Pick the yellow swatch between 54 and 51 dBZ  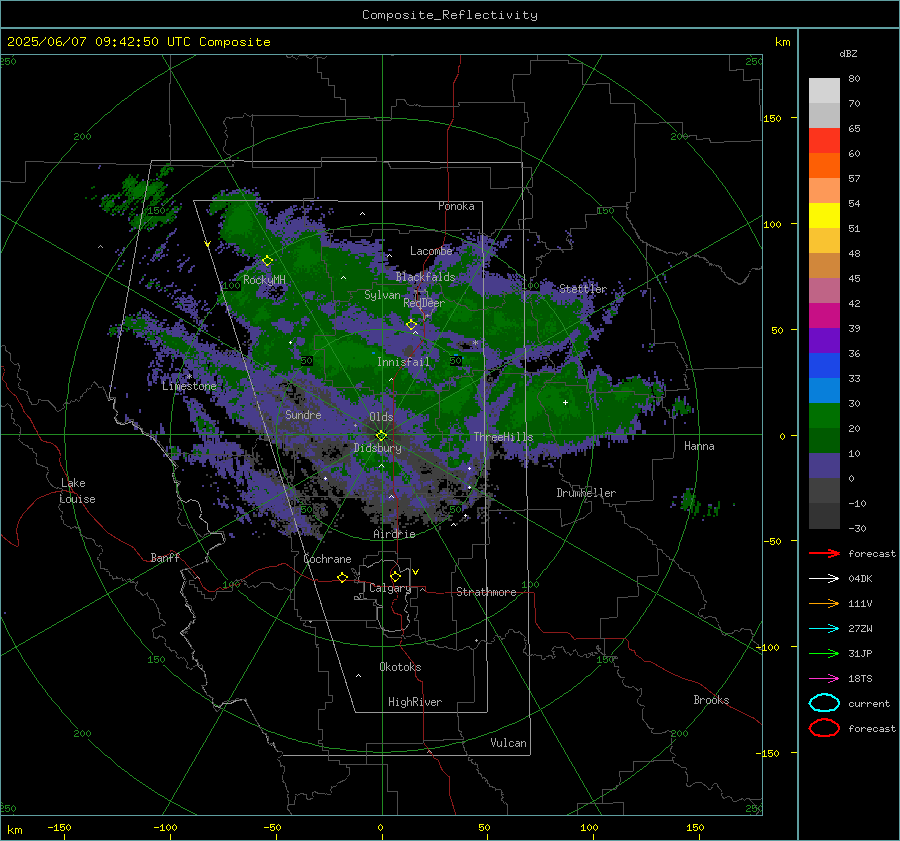[824, 216]
